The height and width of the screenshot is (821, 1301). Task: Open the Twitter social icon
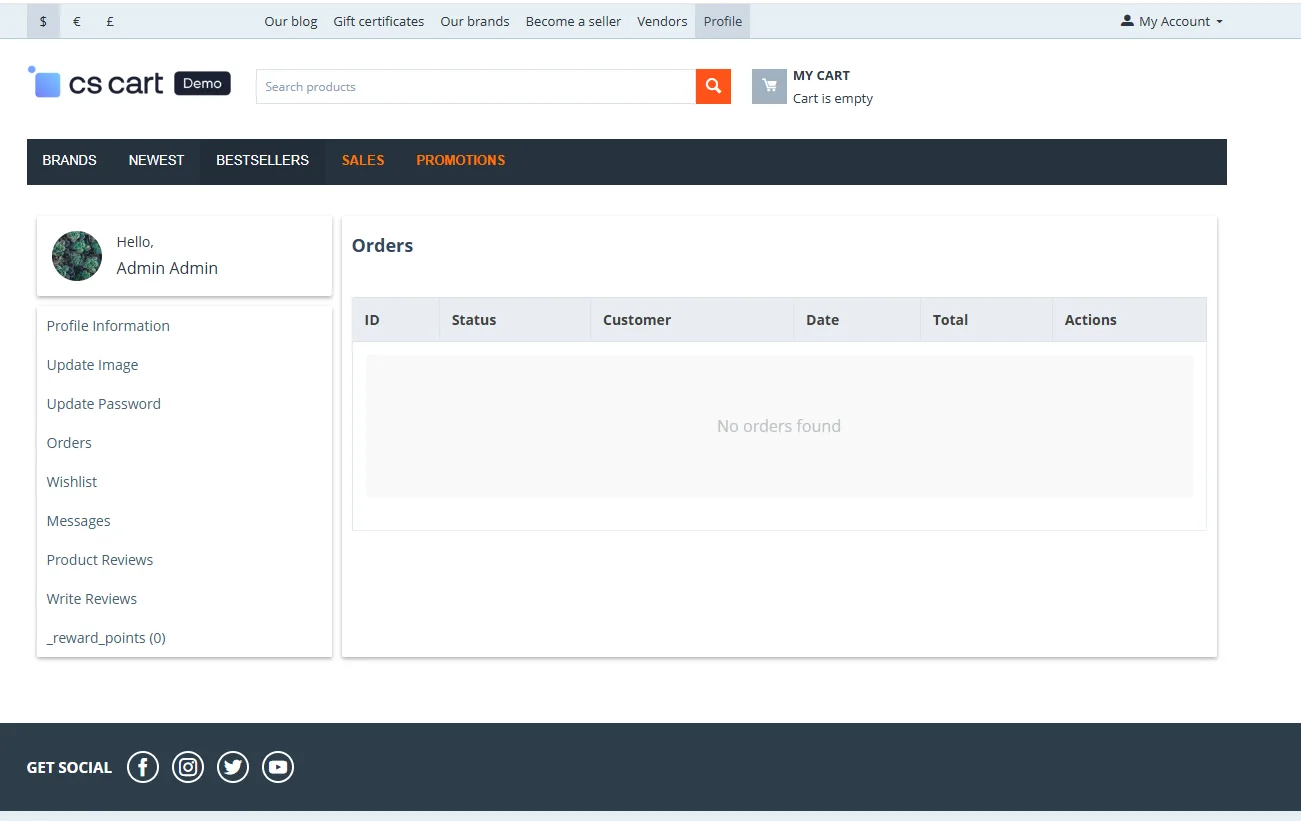(233, 767)
